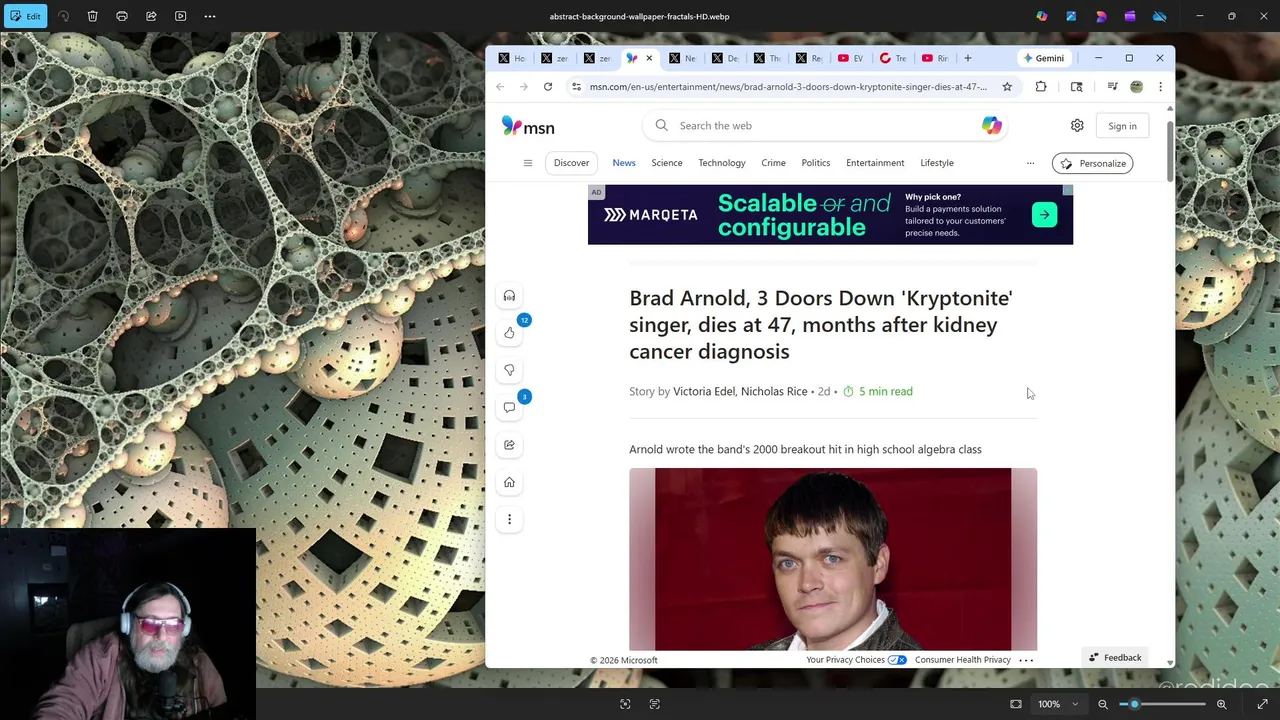The image size is (1280, 720).
Task: Switch to the 'Tre' tab
Action: click(893, 58)
